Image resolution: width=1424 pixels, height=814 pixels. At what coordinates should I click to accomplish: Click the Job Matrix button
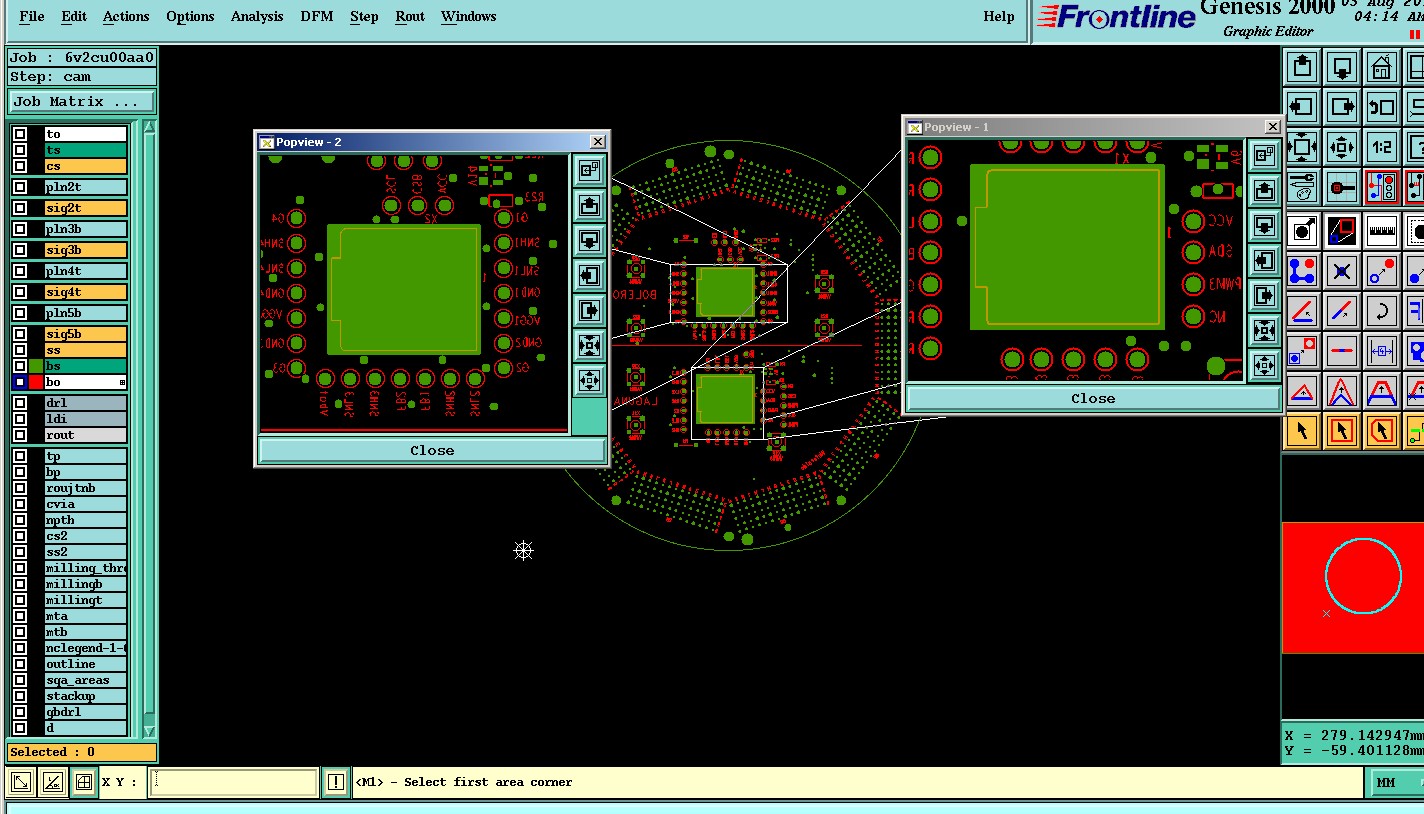tap(82, 102)
